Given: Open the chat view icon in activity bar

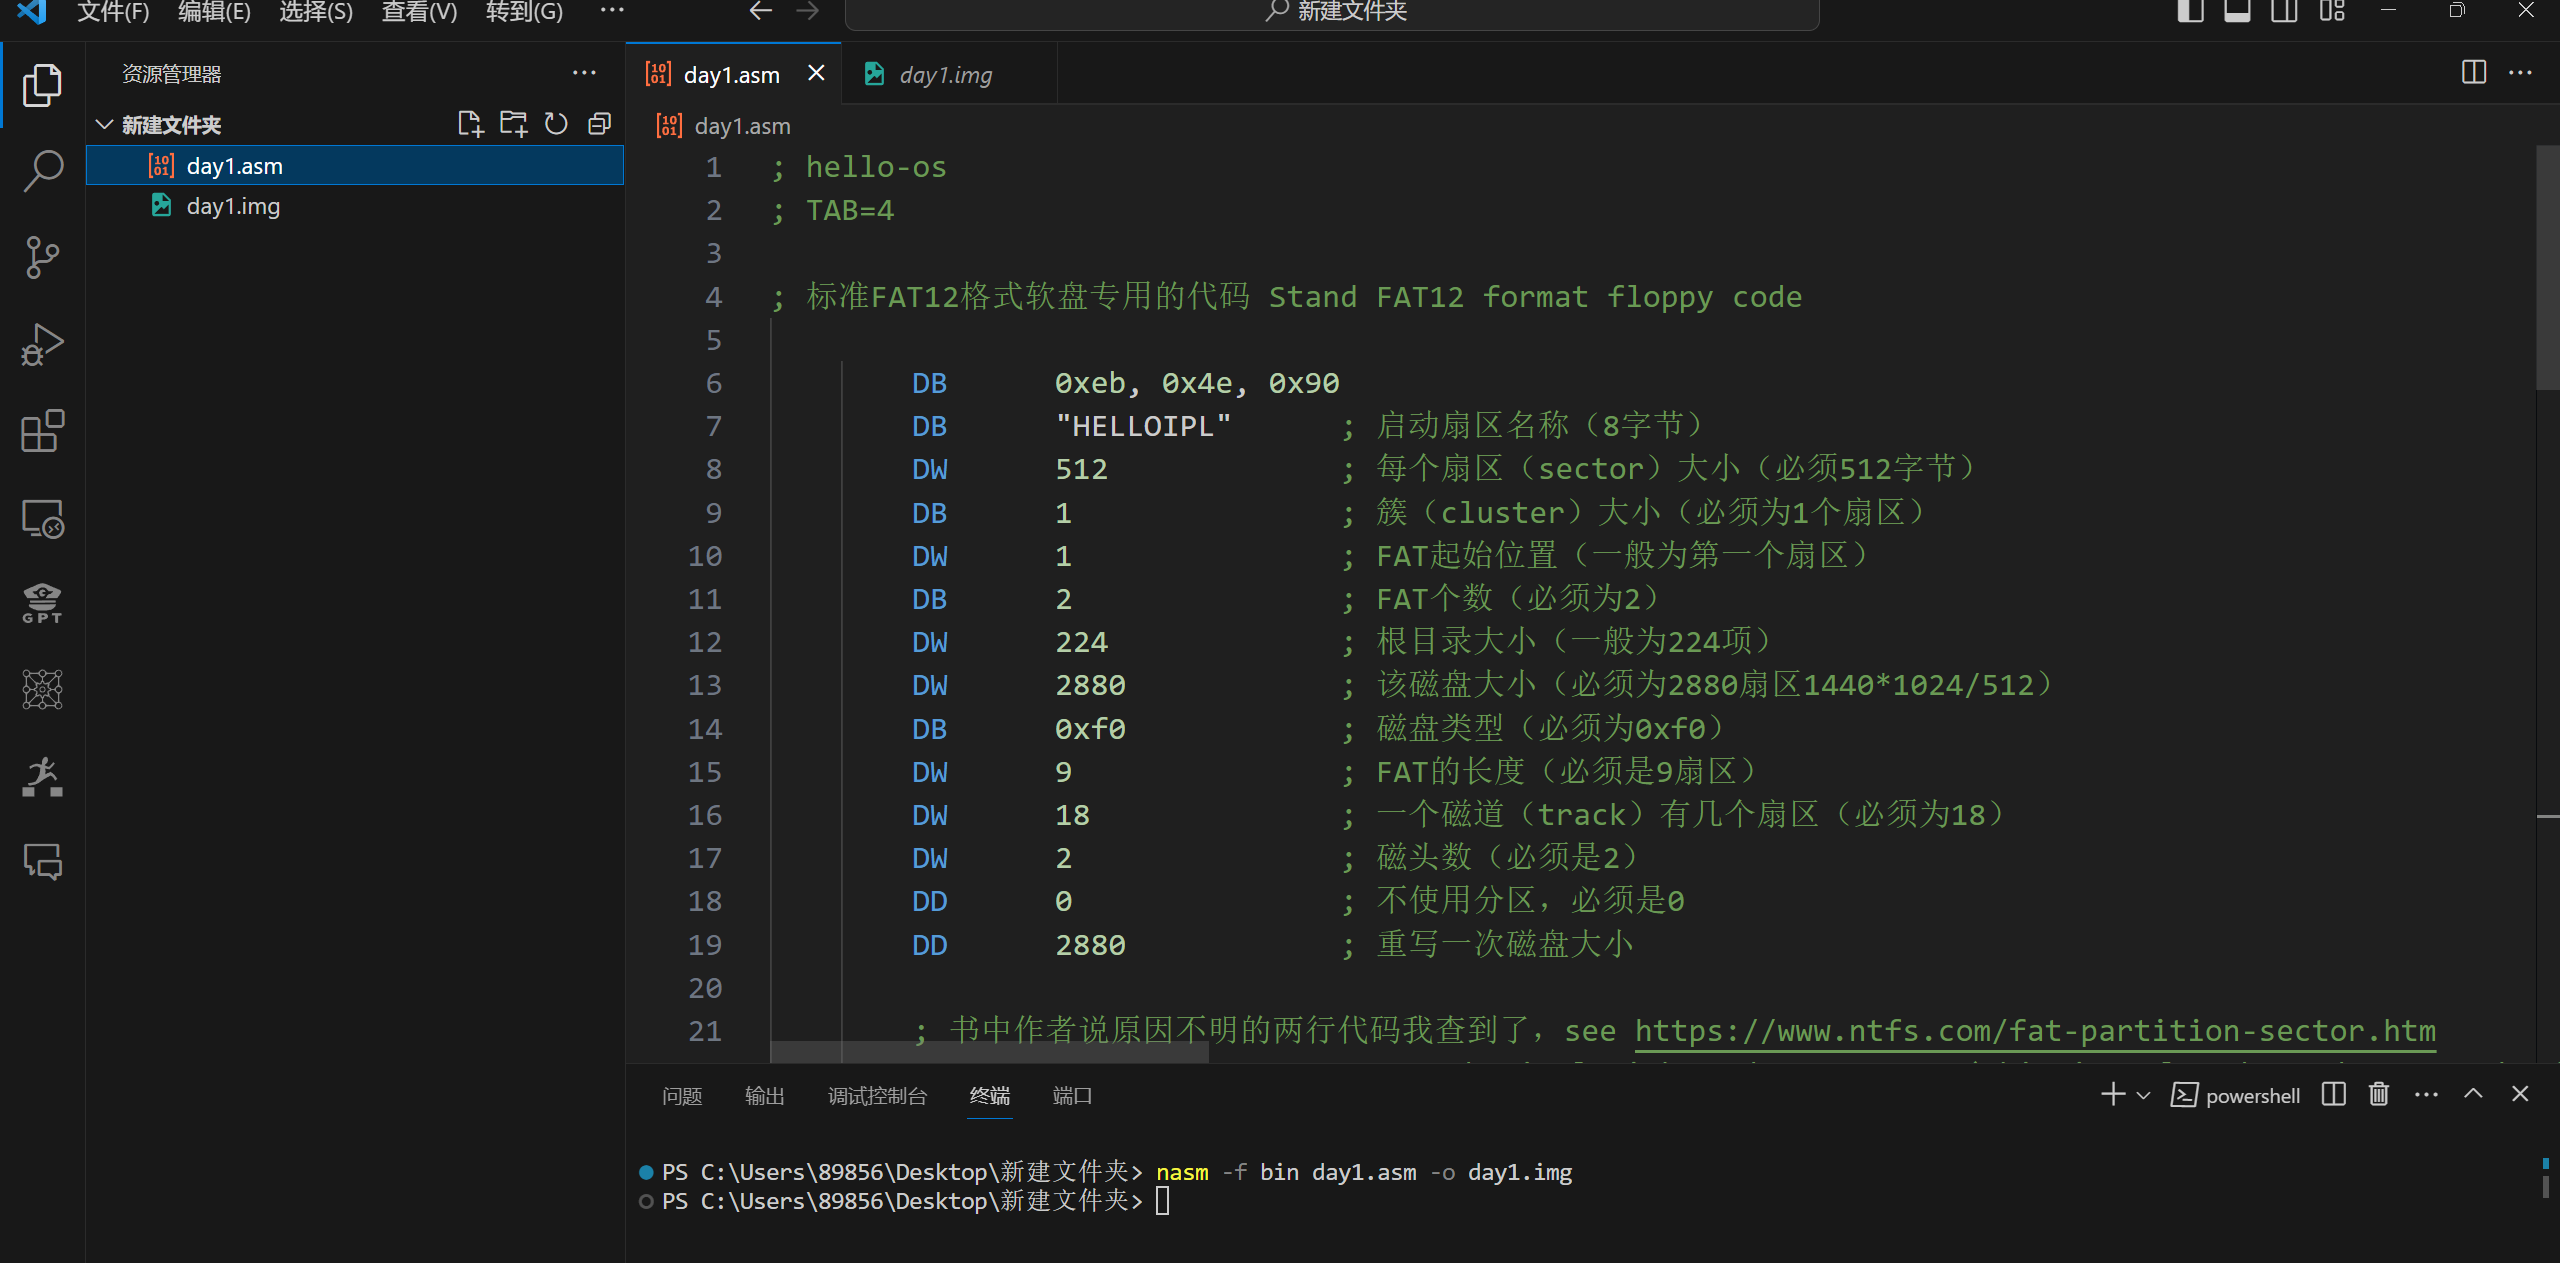Looking at the screenshot, I should [42, 862].
